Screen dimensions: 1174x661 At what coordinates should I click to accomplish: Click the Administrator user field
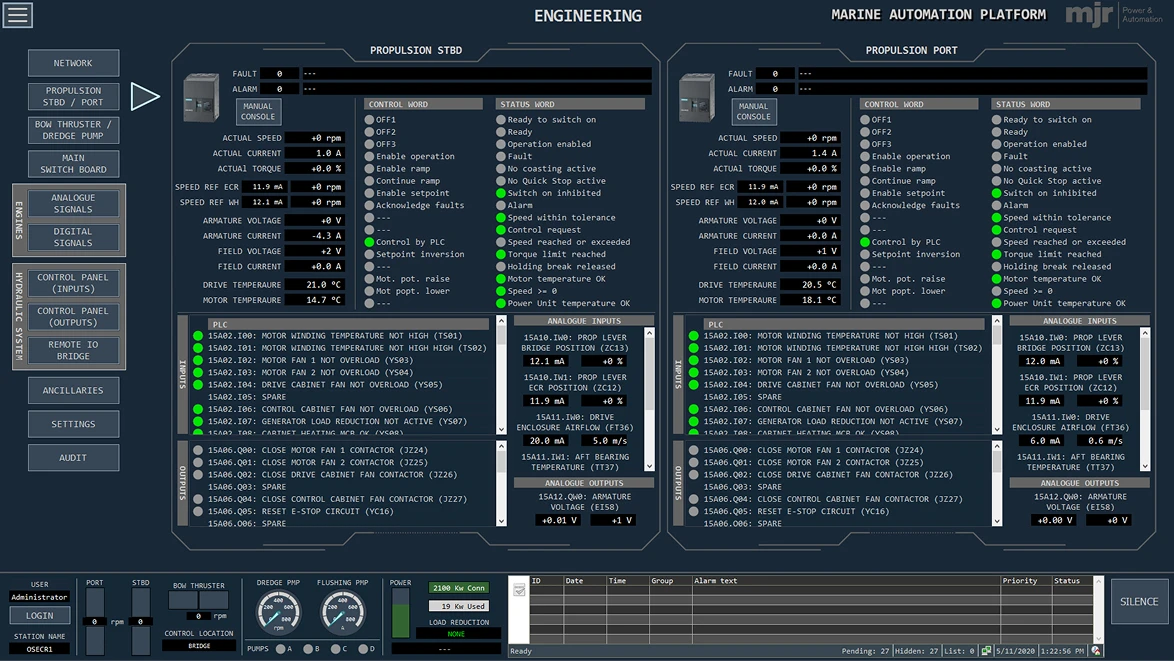[40, 597]
